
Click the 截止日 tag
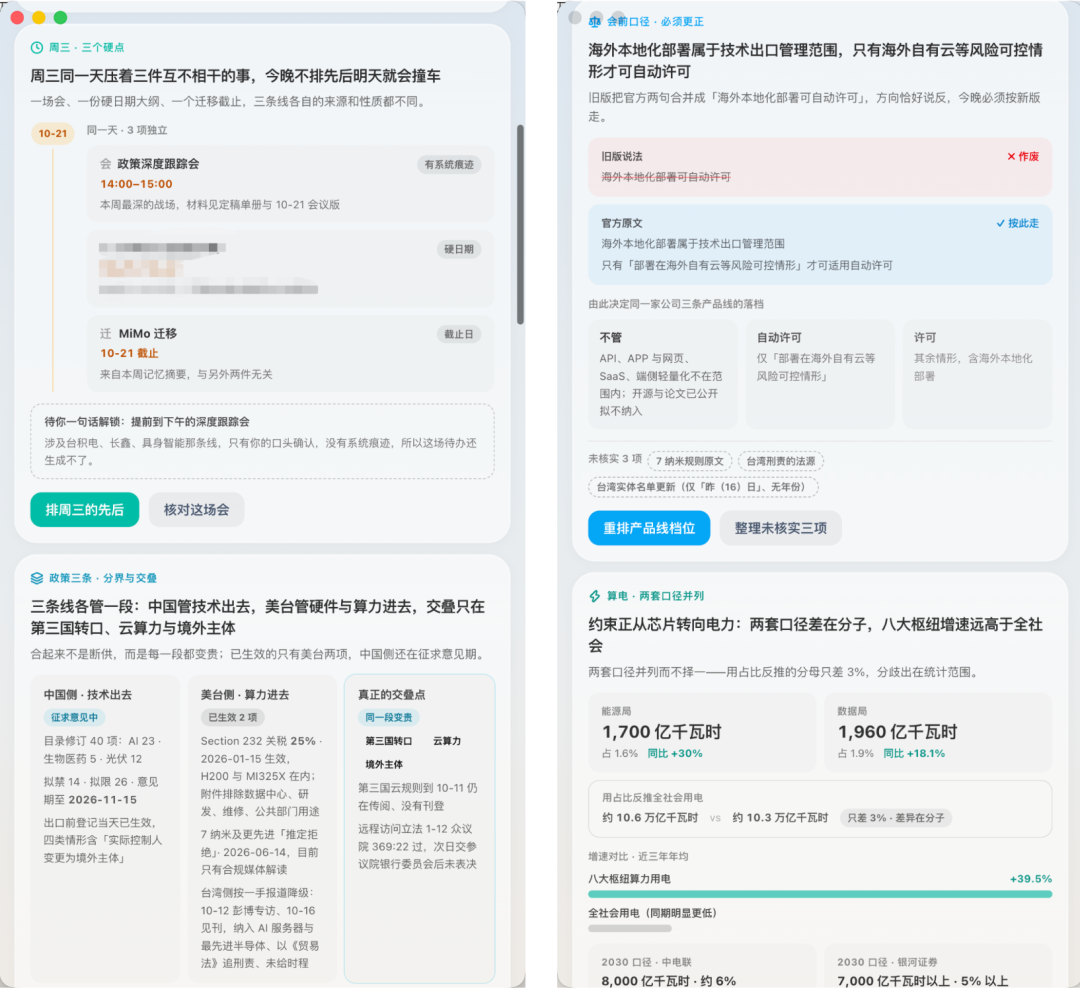point(459,335)
